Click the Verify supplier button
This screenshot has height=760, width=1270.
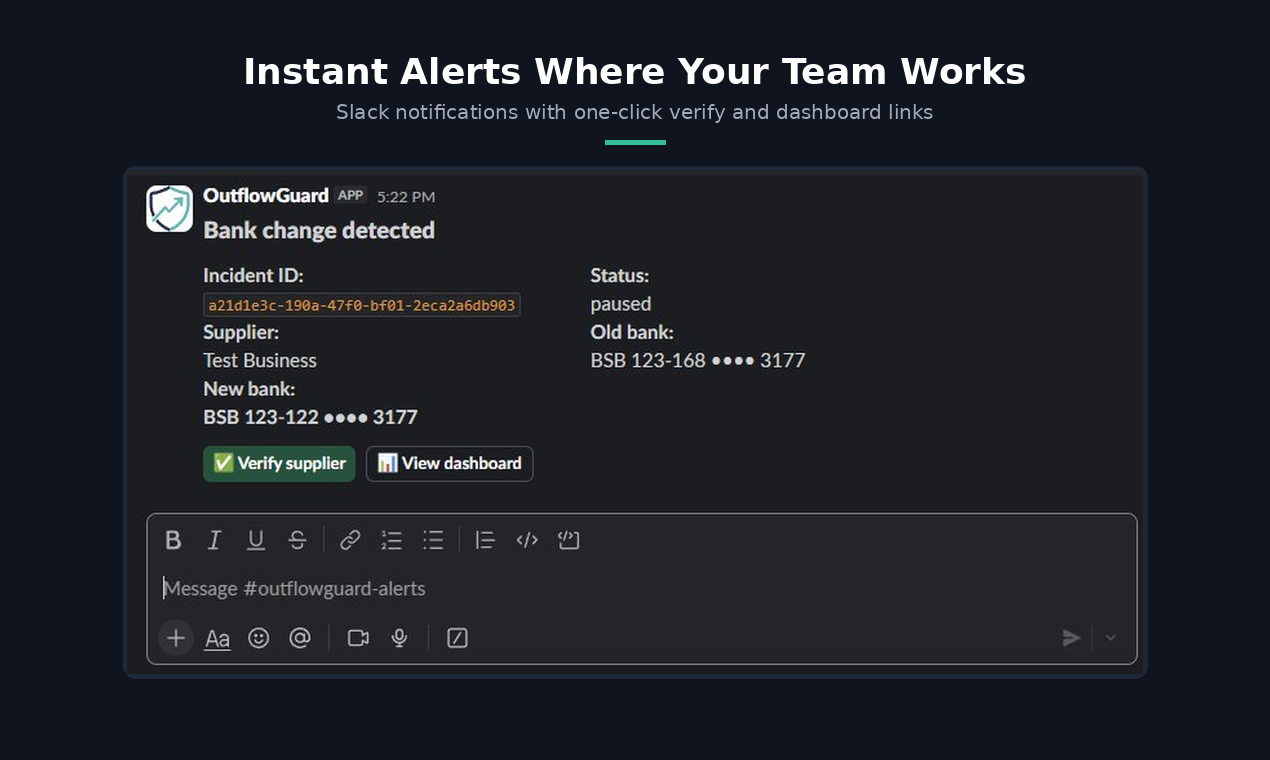(x=279, y=464)
